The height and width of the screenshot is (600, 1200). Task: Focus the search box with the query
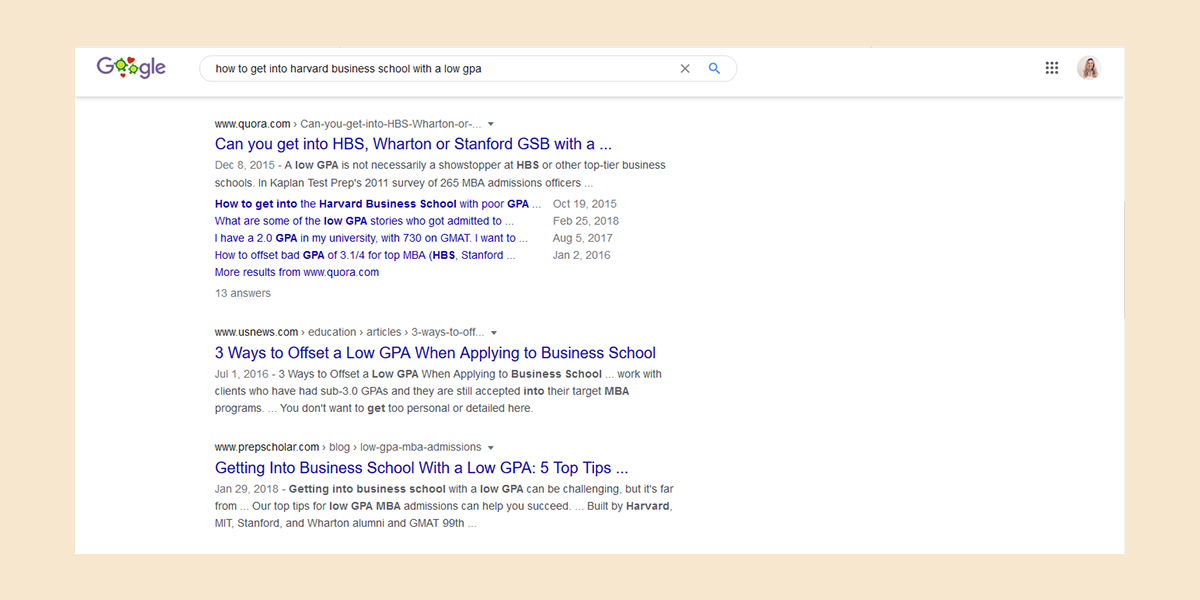click(468, 69)
